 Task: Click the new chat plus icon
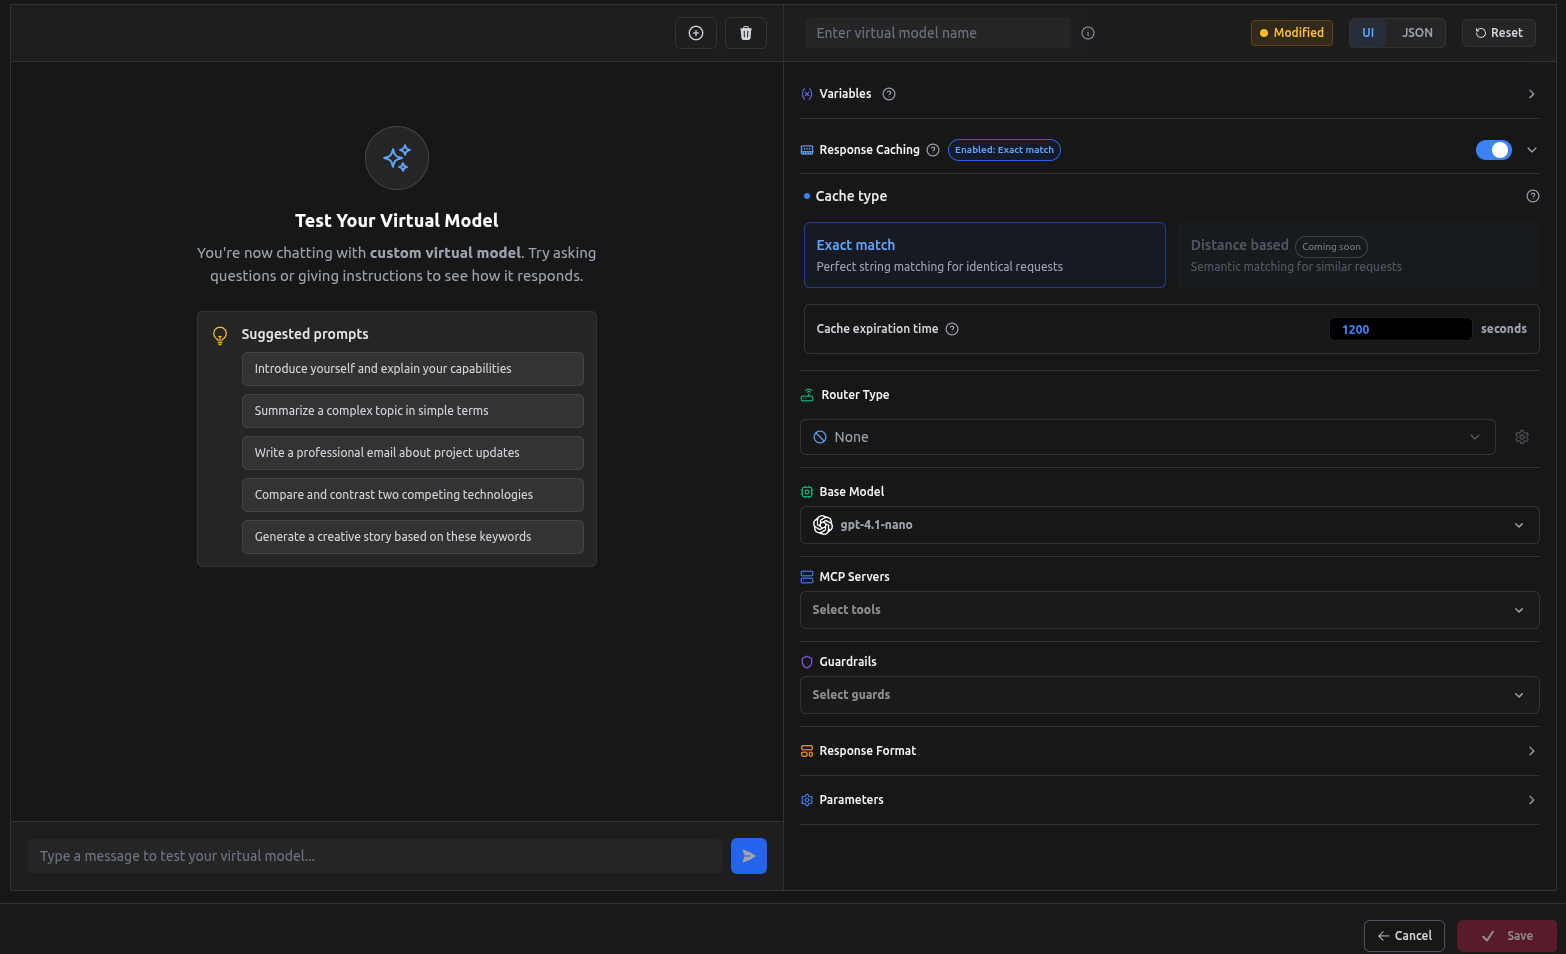coord(696,33)
